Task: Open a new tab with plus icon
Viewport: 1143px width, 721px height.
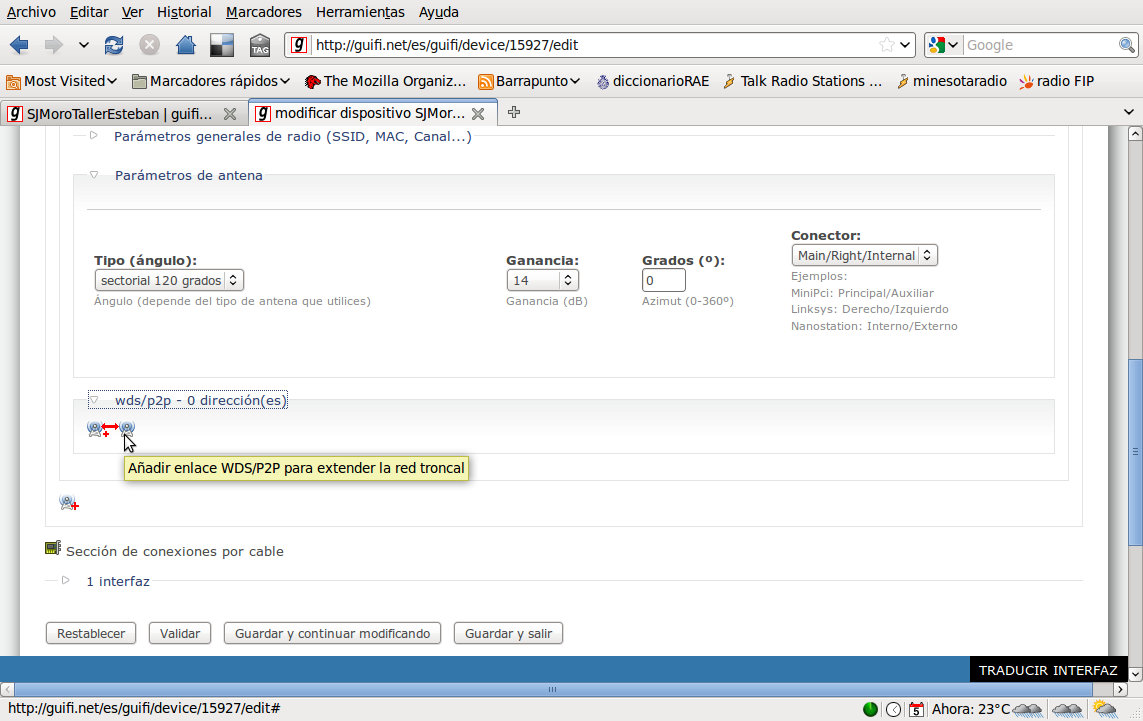Action: pos(514,112)
